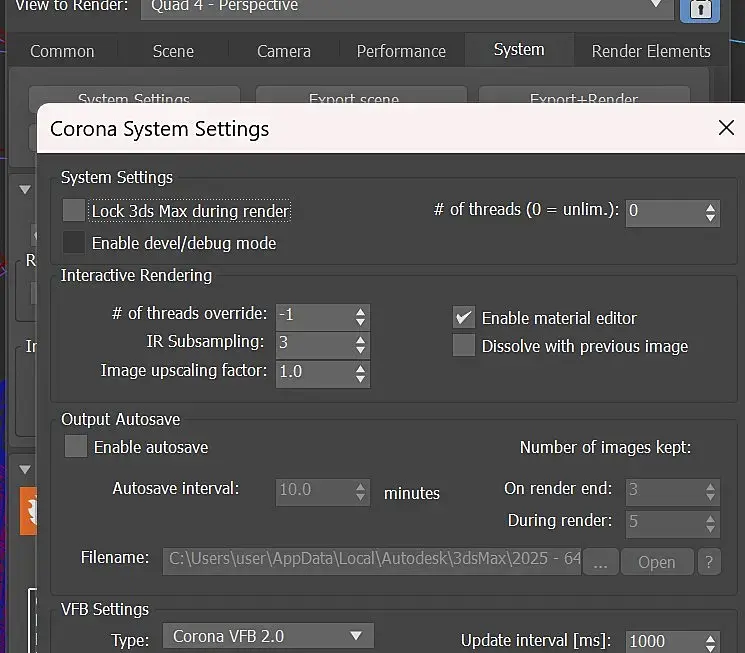This screenshot has height=653, width=745.
Task: Toggle the Enable devel/debug mode checkbox
Action: pyautogui.click(x=74, y=242)
